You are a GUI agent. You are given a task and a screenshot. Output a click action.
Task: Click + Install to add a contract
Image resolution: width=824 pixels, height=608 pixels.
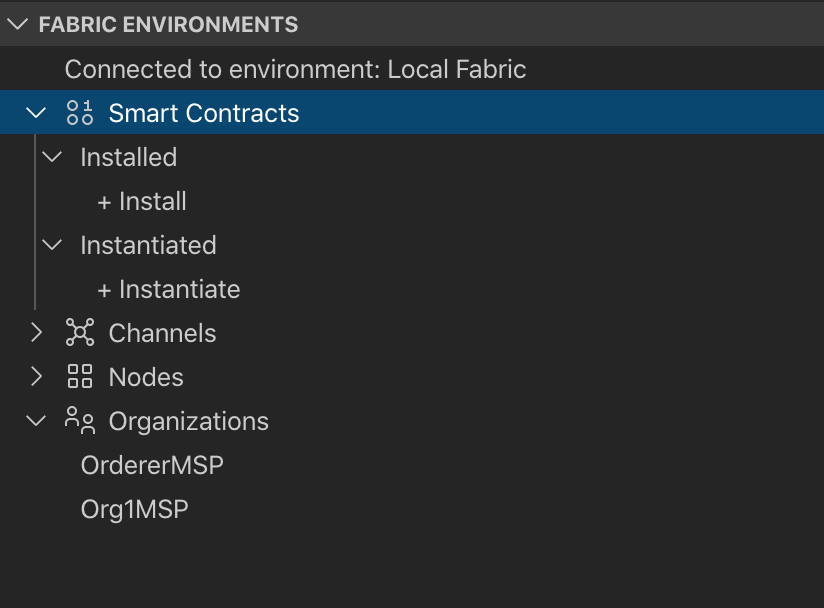(142, 201)
